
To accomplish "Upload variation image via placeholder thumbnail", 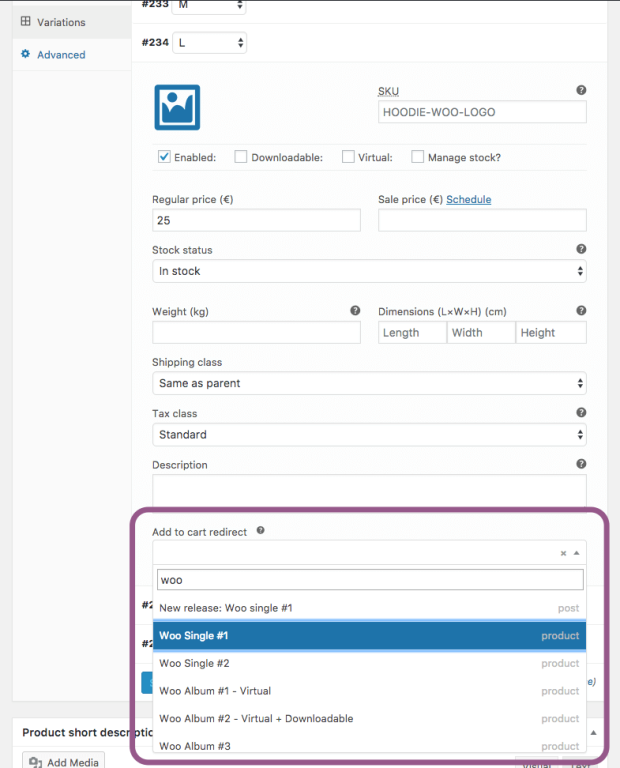I will [x=177, y=107].
